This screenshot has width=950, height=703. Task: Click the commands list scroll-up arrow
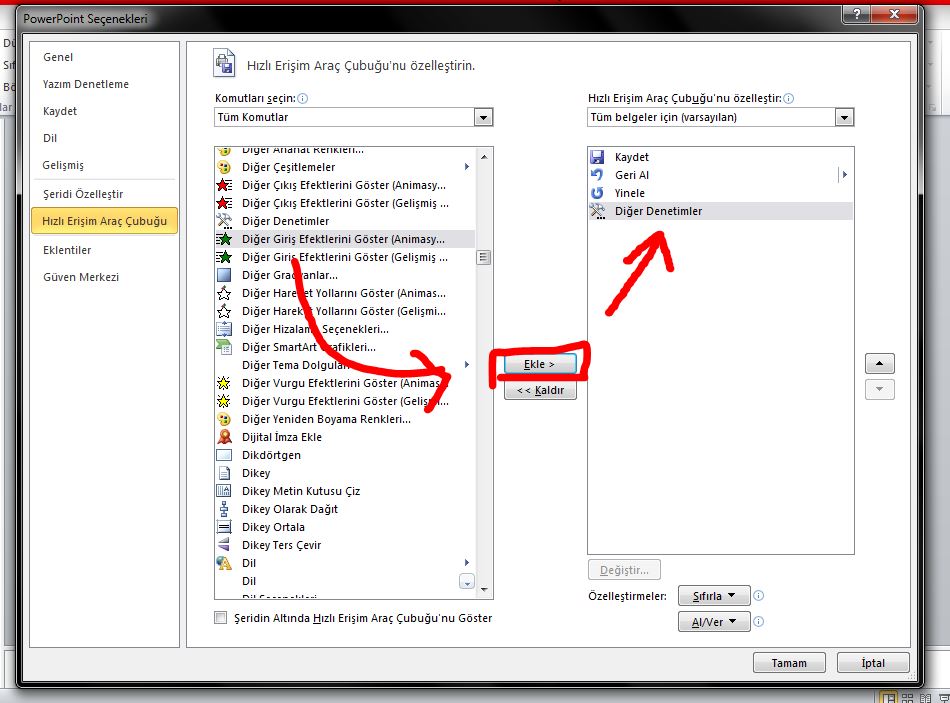[484, 157]
